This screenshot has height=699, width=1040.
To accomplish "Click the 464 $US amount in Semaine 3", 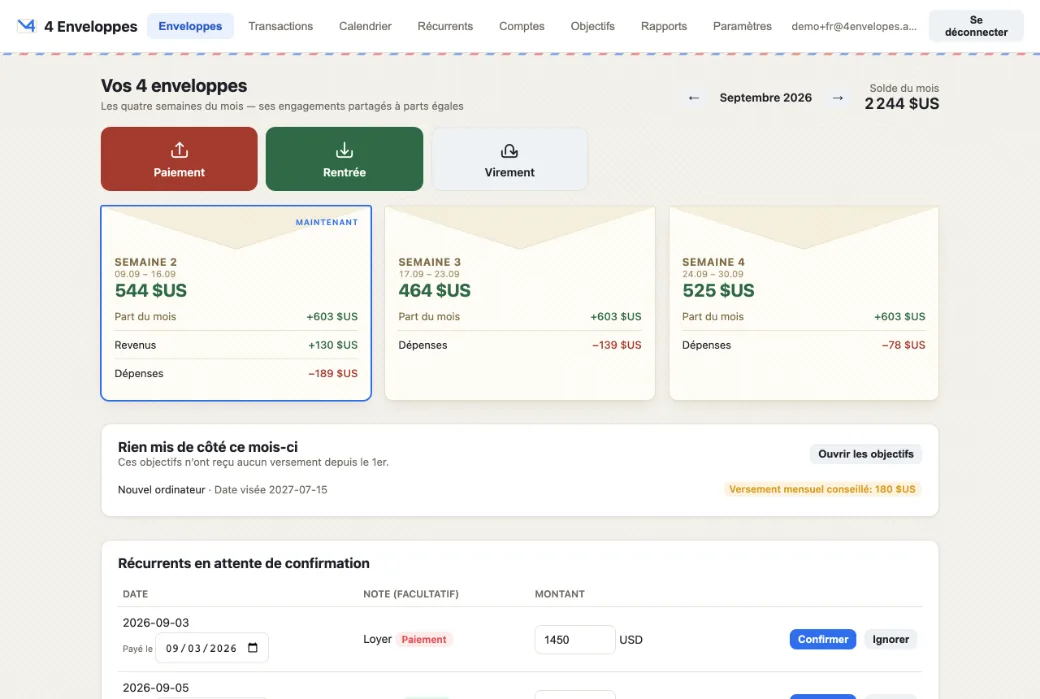I will coord(434,290).
